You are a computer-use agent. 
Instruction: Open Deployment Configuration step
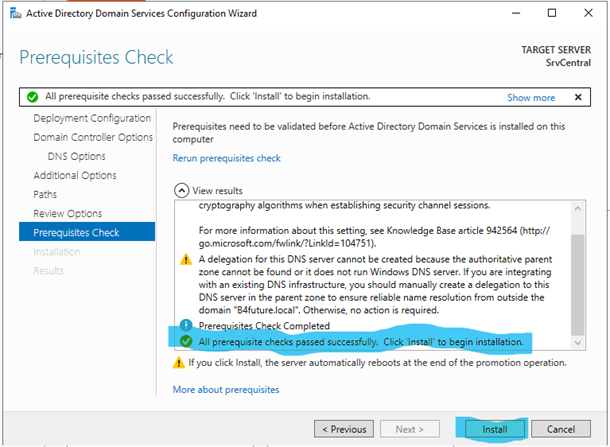click(92, 118)
